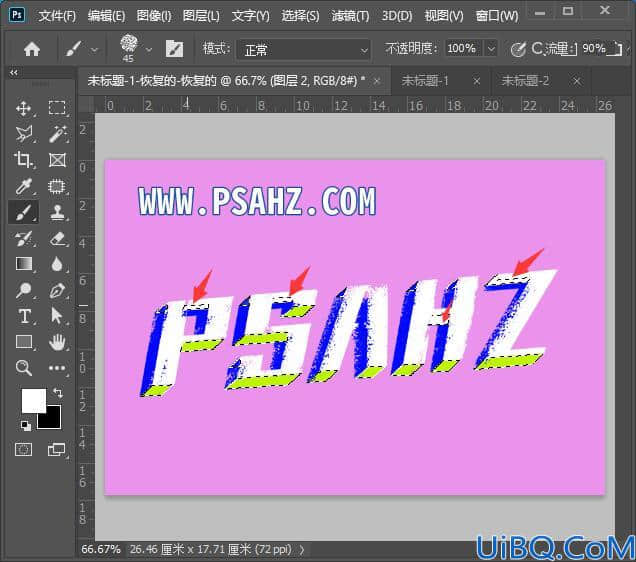Viewport: 636px width, 562px height.
Task: Click the flow 90% input field
Action: (594, 49)
